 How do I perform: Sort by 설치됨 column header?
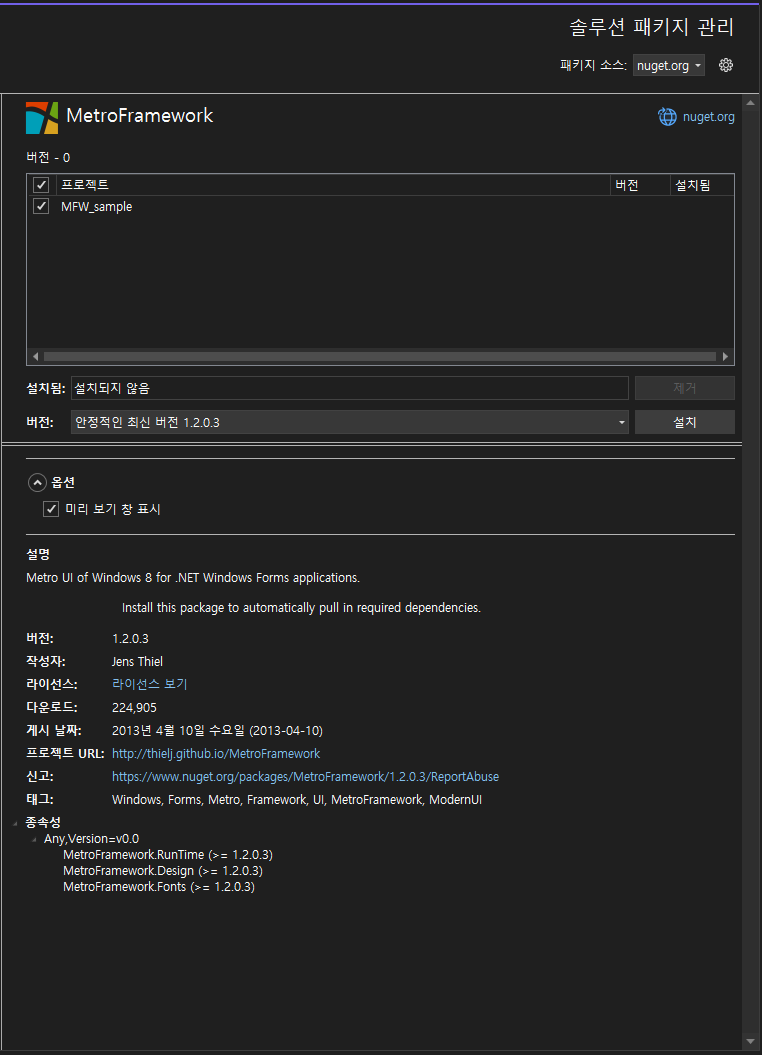(x=701, y=184)
